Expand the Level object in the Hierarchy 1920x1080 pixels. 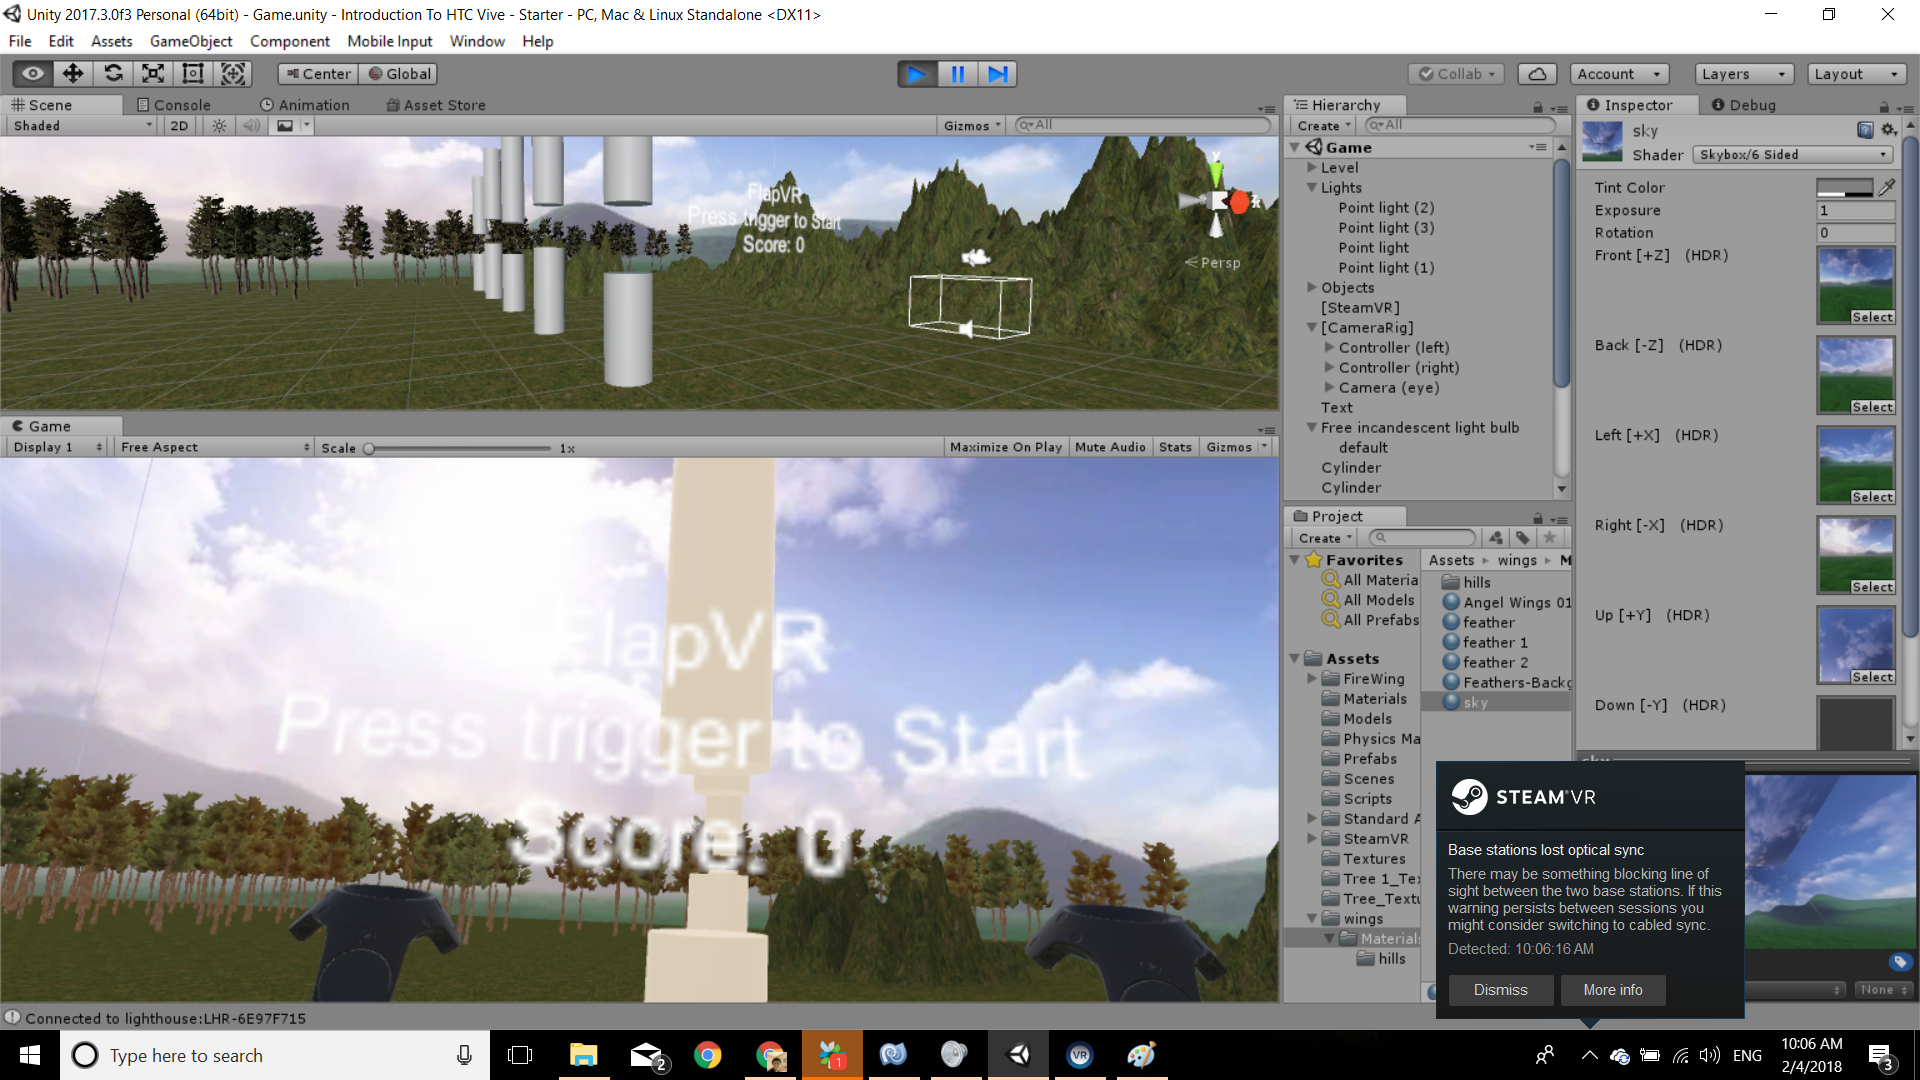pos(1312,168)
